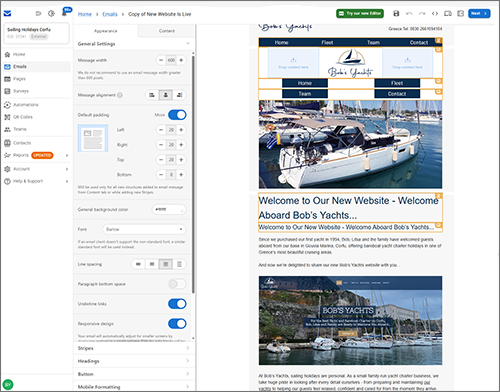Expand the Button section
Image resolution: width=500 pixels, height=392 pixels.
[x=134, y=374]
